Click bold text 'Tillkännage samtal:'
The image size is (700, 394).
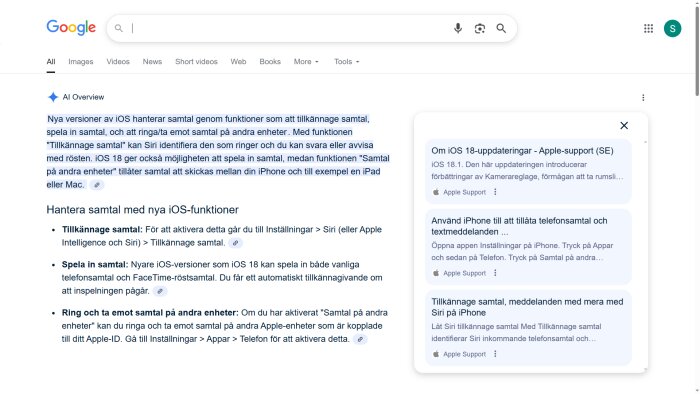pyautogui.click(x=102, y=229)
